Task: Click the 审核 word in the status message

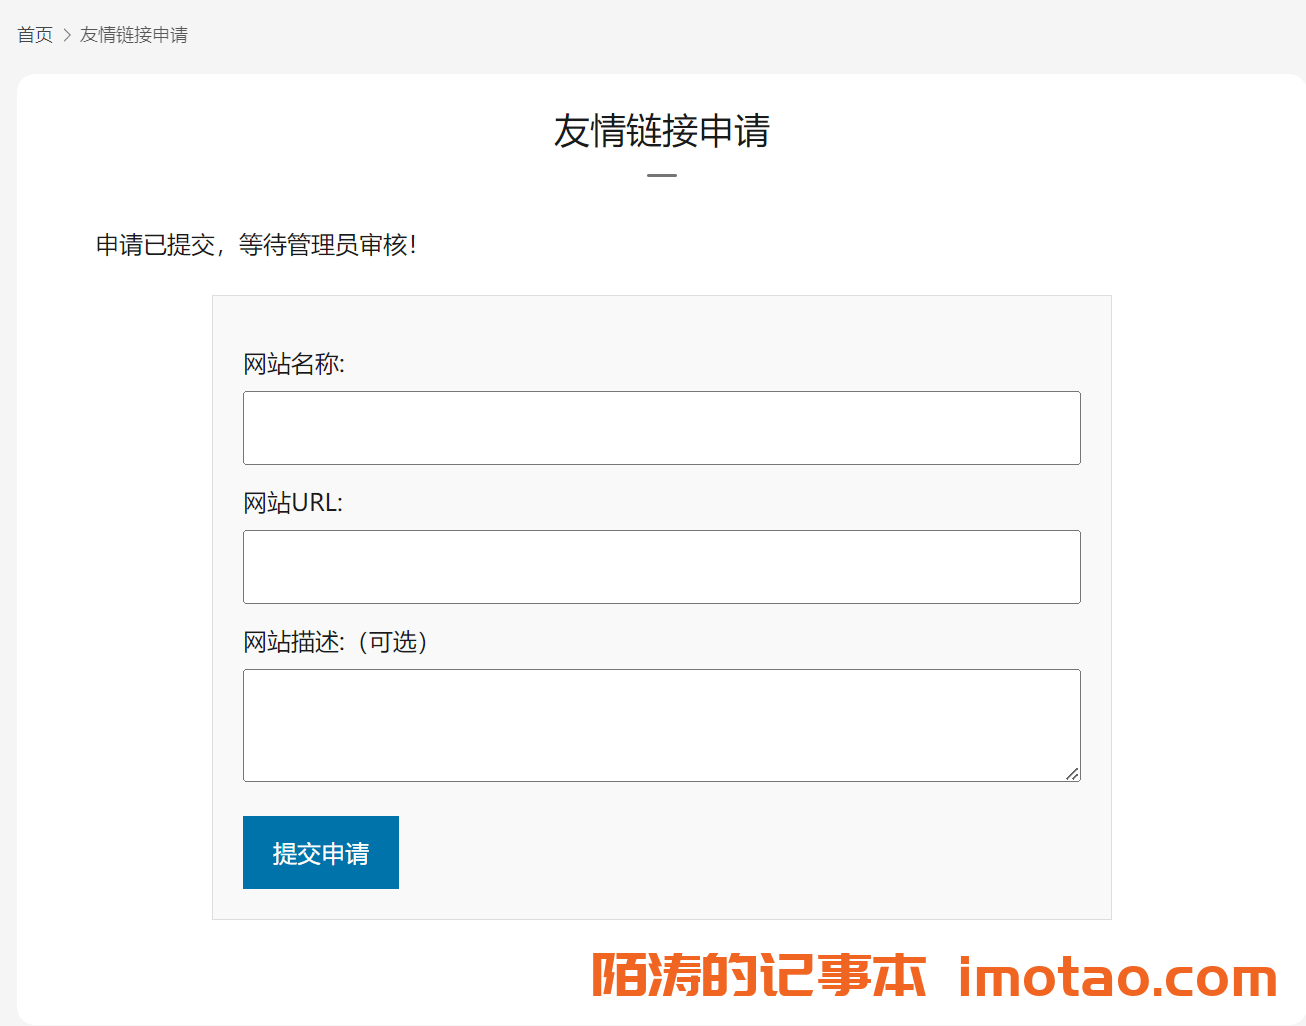Action: [x=383, y=245]
